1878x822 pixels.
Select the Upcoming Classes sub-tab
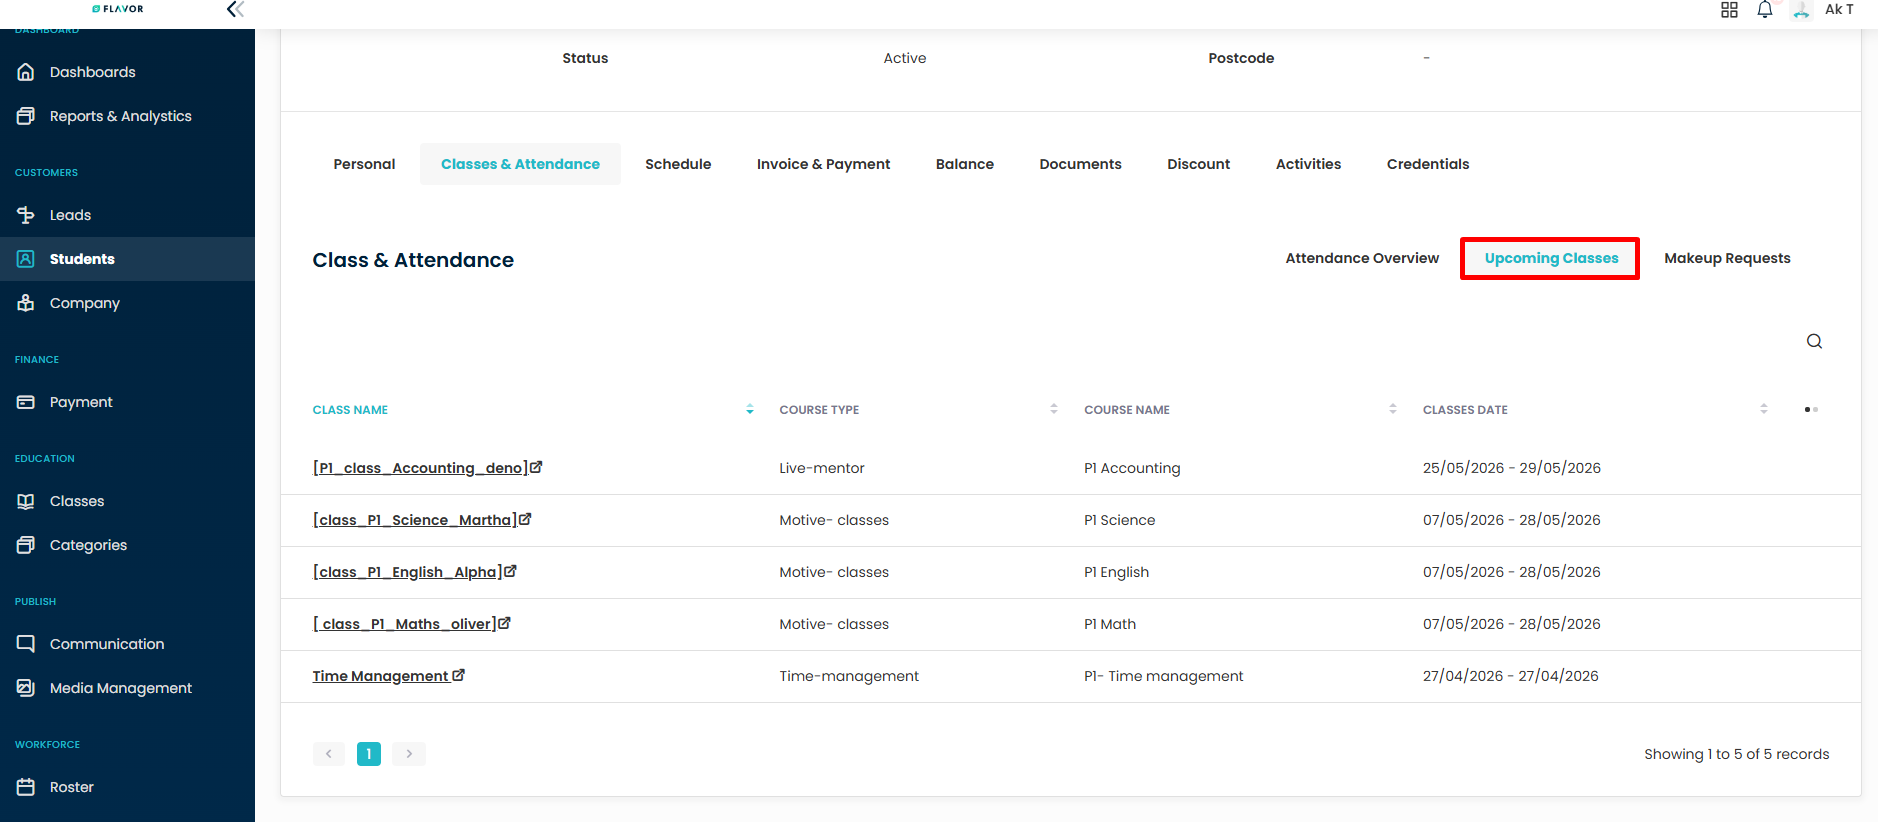1551,258
